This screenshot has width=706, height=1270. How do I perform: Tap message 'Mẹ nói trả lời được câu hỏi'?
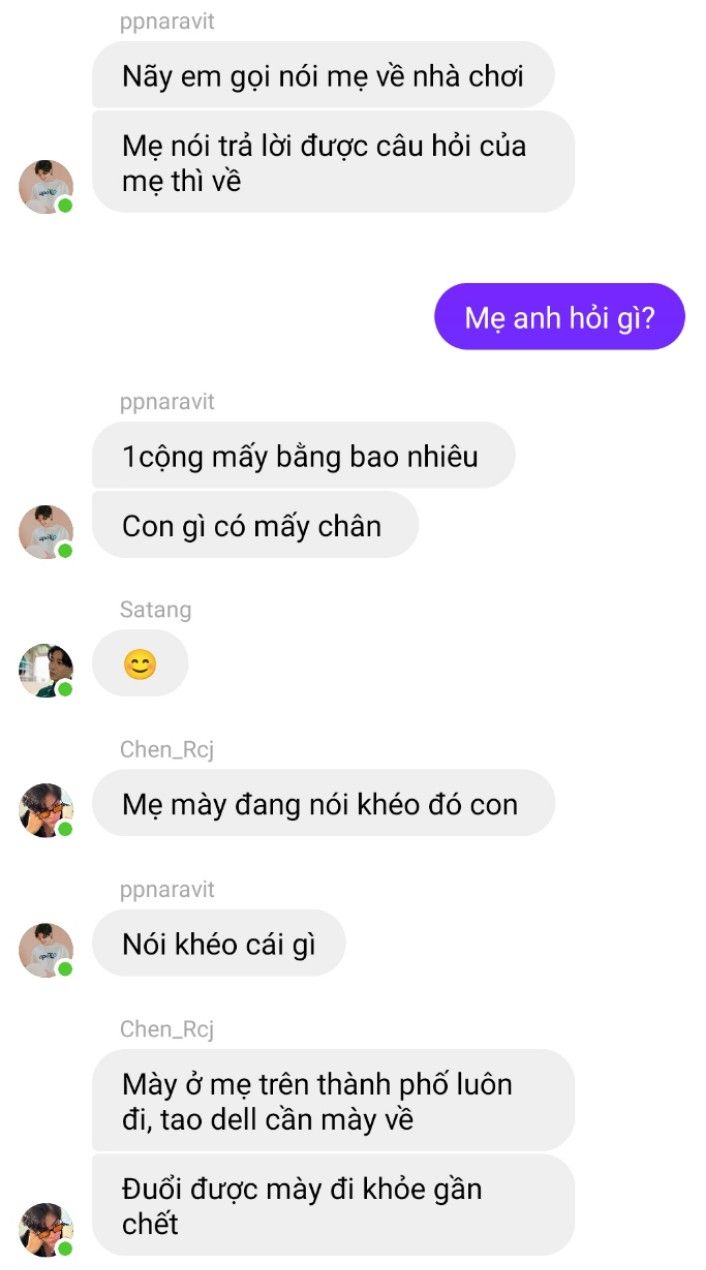[x=333, y=163]
